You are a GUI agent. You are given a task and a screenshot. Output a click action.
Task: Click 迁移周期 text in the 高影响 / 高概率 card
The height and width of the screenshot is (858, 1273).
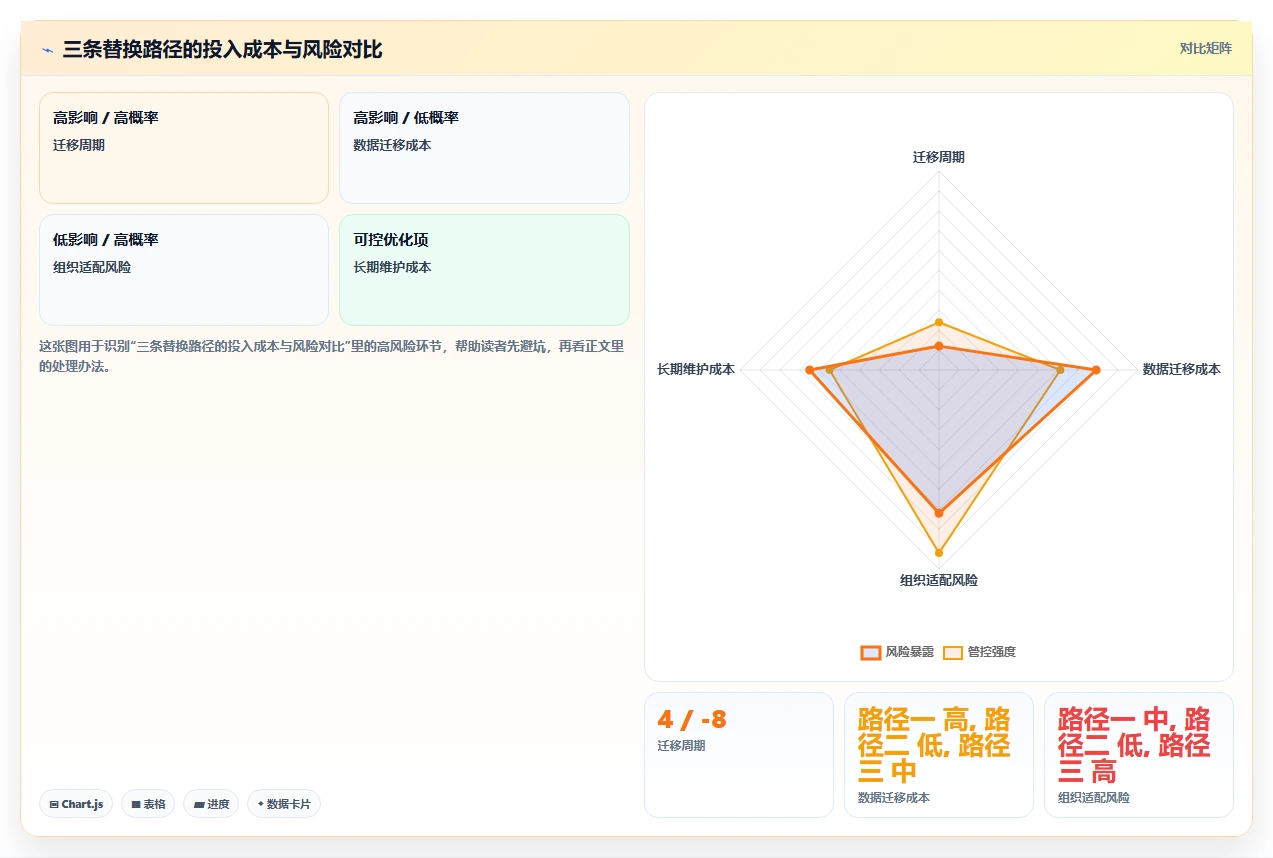79,145
